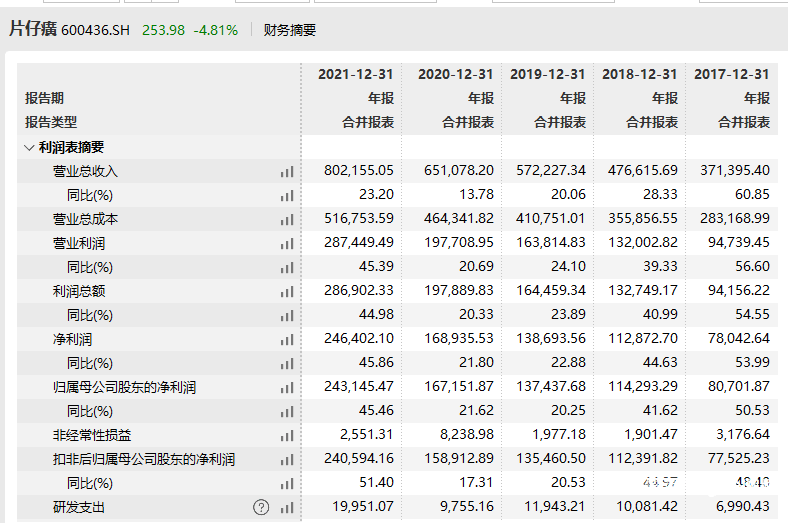The height and width of the screenshot is (523, 788).
Task: Open chart icon for 归属母公司股东的净利润
Action: click(x=287, y=388)
